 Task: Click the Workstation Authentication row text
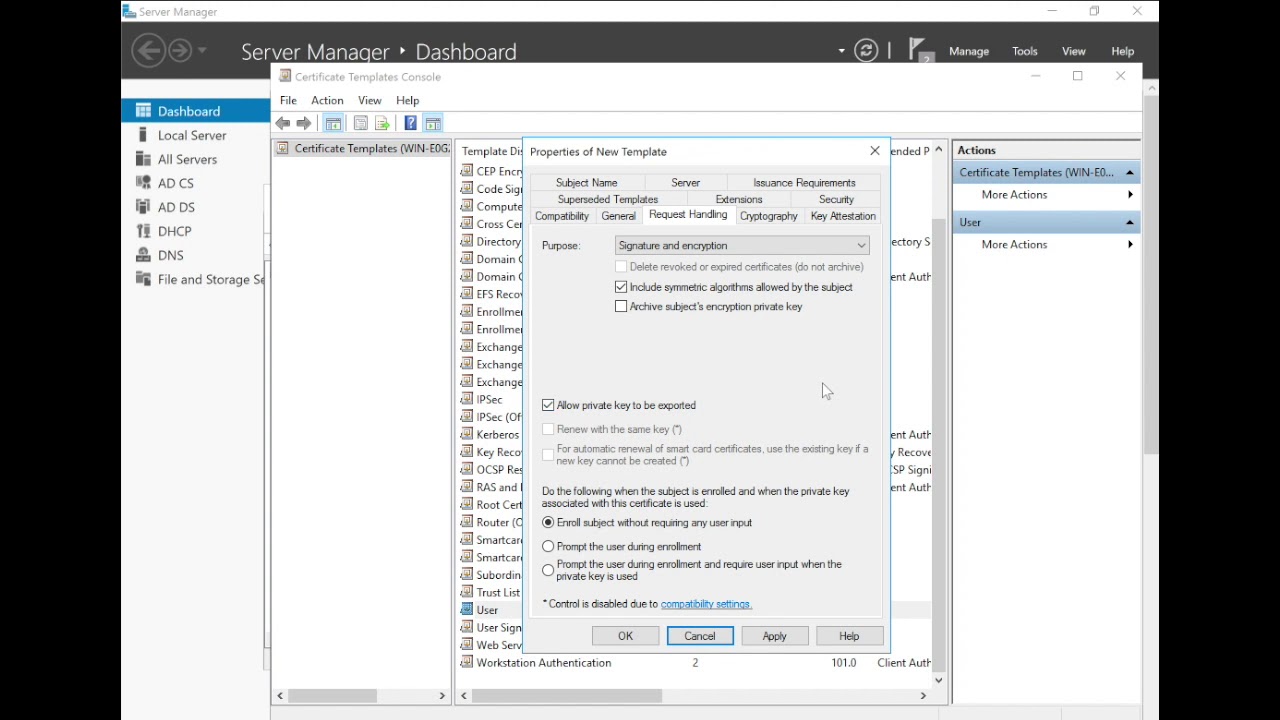[543, 662]
